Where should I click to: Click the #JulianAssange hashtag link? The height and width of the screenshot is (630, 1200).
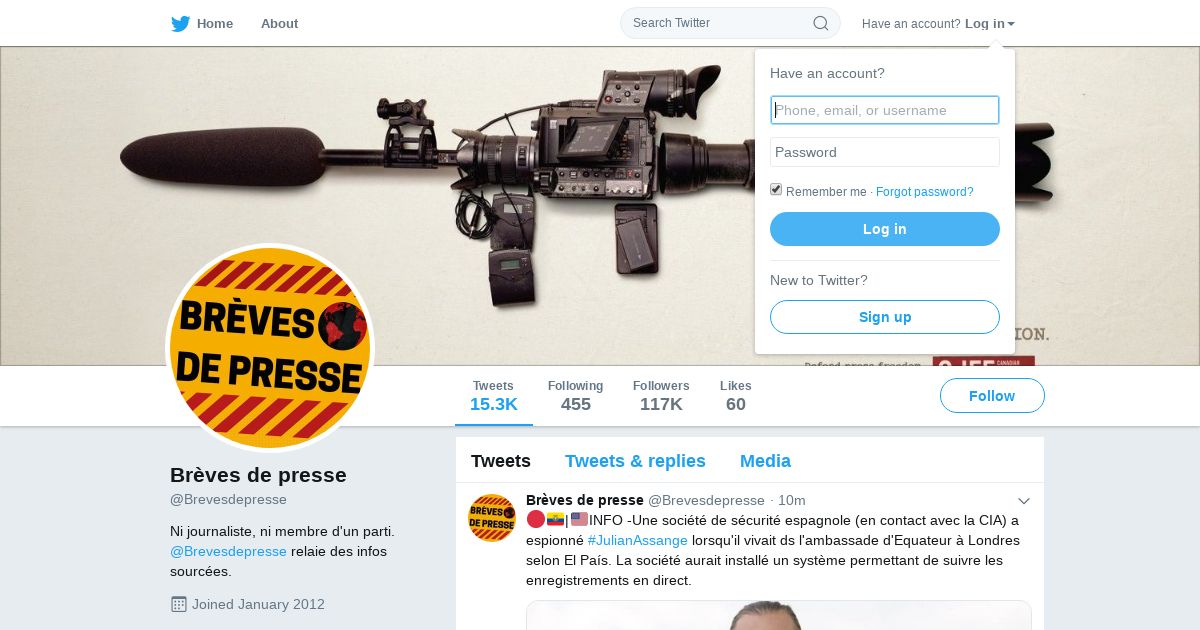(637, 540)
